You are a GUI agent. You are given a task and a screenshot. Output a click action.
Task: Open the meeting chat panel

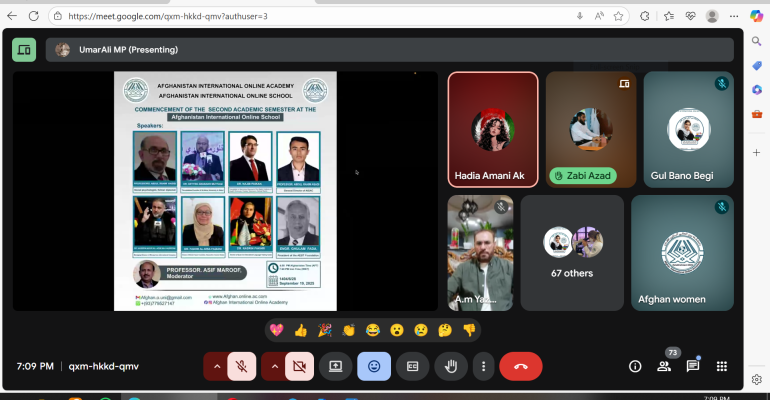(x=692, y=366)
